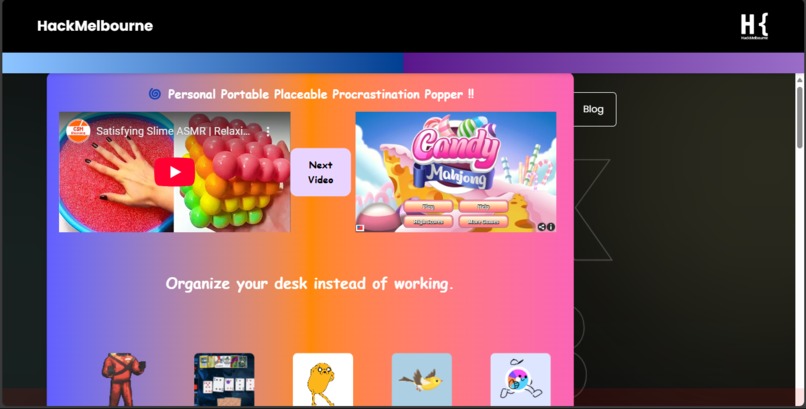Open the YouTube channel avatar icon
806x409 pixels.
79,131
